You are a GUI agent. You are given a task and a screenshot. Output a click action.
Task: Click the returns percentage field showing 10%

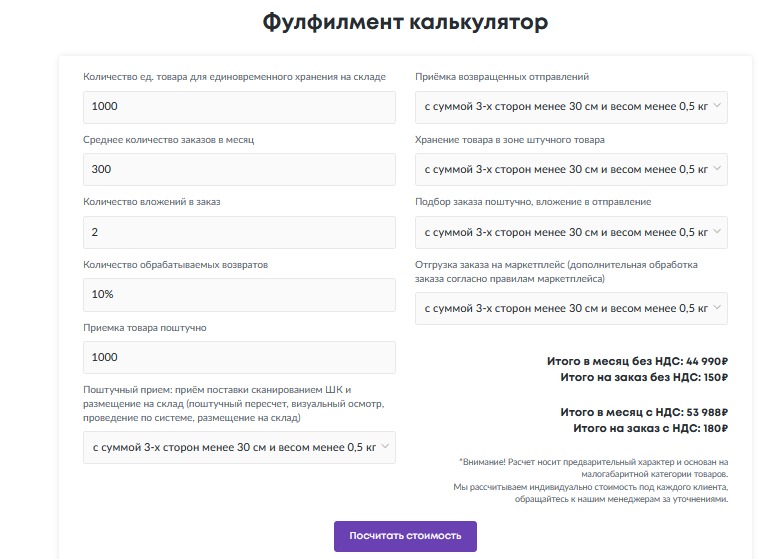pos(239,295)
